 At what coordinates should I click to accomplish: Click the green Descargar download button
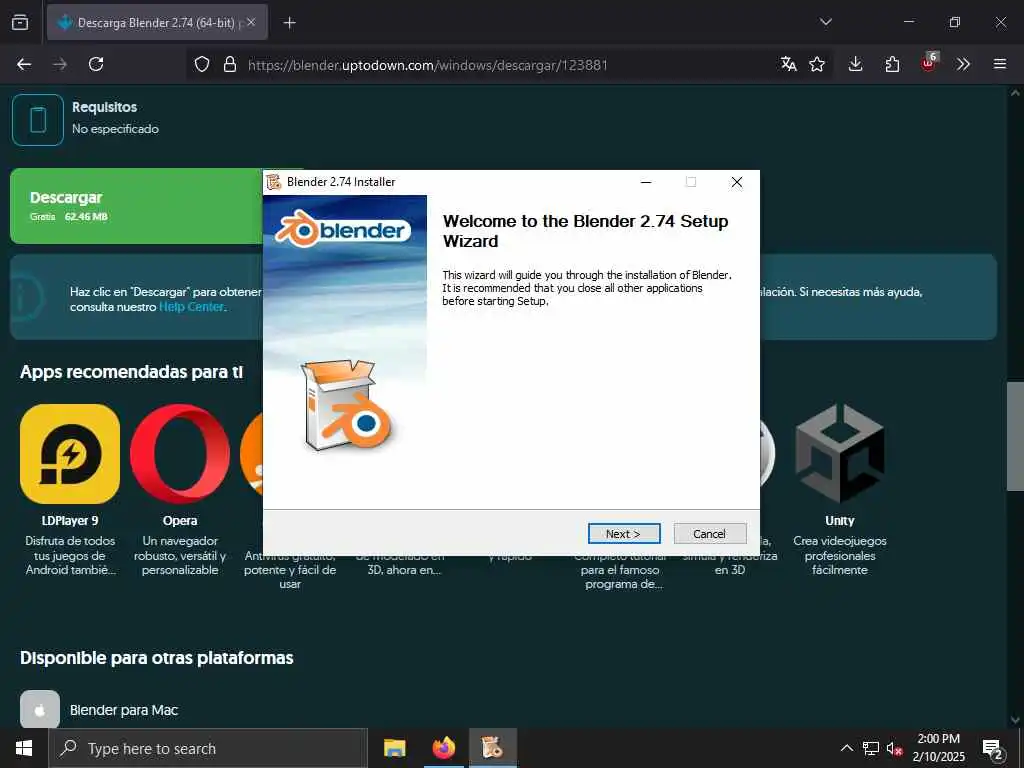[137, 206]
